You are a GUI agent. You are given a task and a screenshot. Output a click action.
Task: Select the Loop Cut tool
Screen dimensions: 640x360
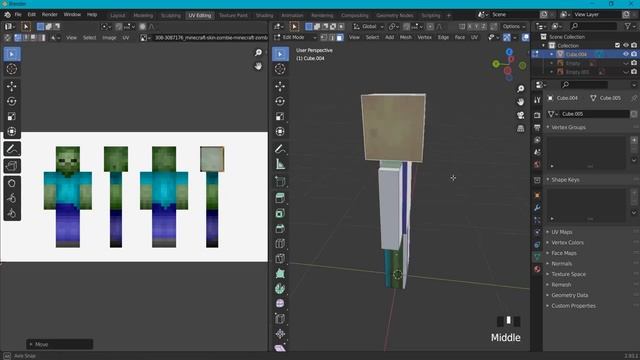pyautogui.click(x=280, y=244)
